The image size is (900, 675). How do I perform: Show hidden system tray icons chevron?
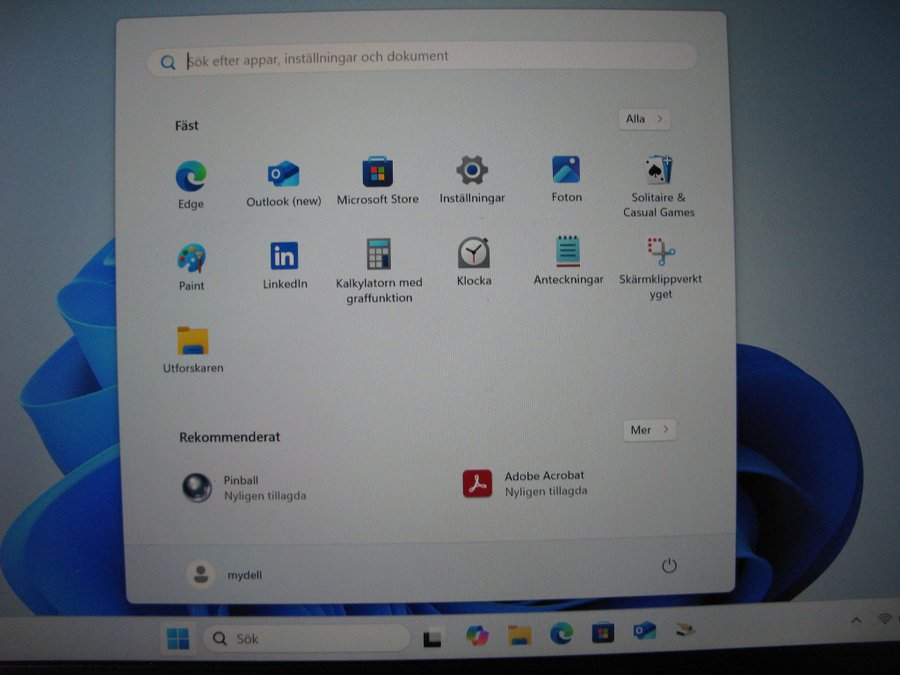[856, 621]
